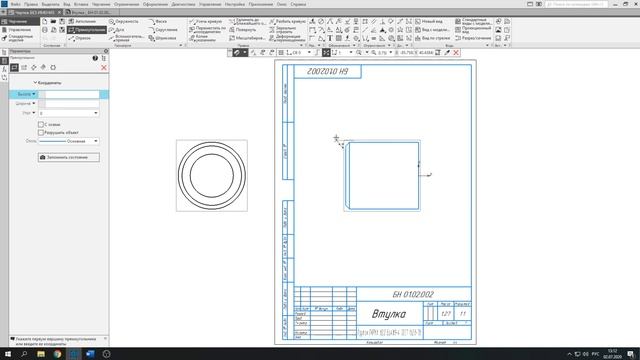
Task: Click the Запомнить состояние button
Action: pyautogui.click(x=69, y=157)
